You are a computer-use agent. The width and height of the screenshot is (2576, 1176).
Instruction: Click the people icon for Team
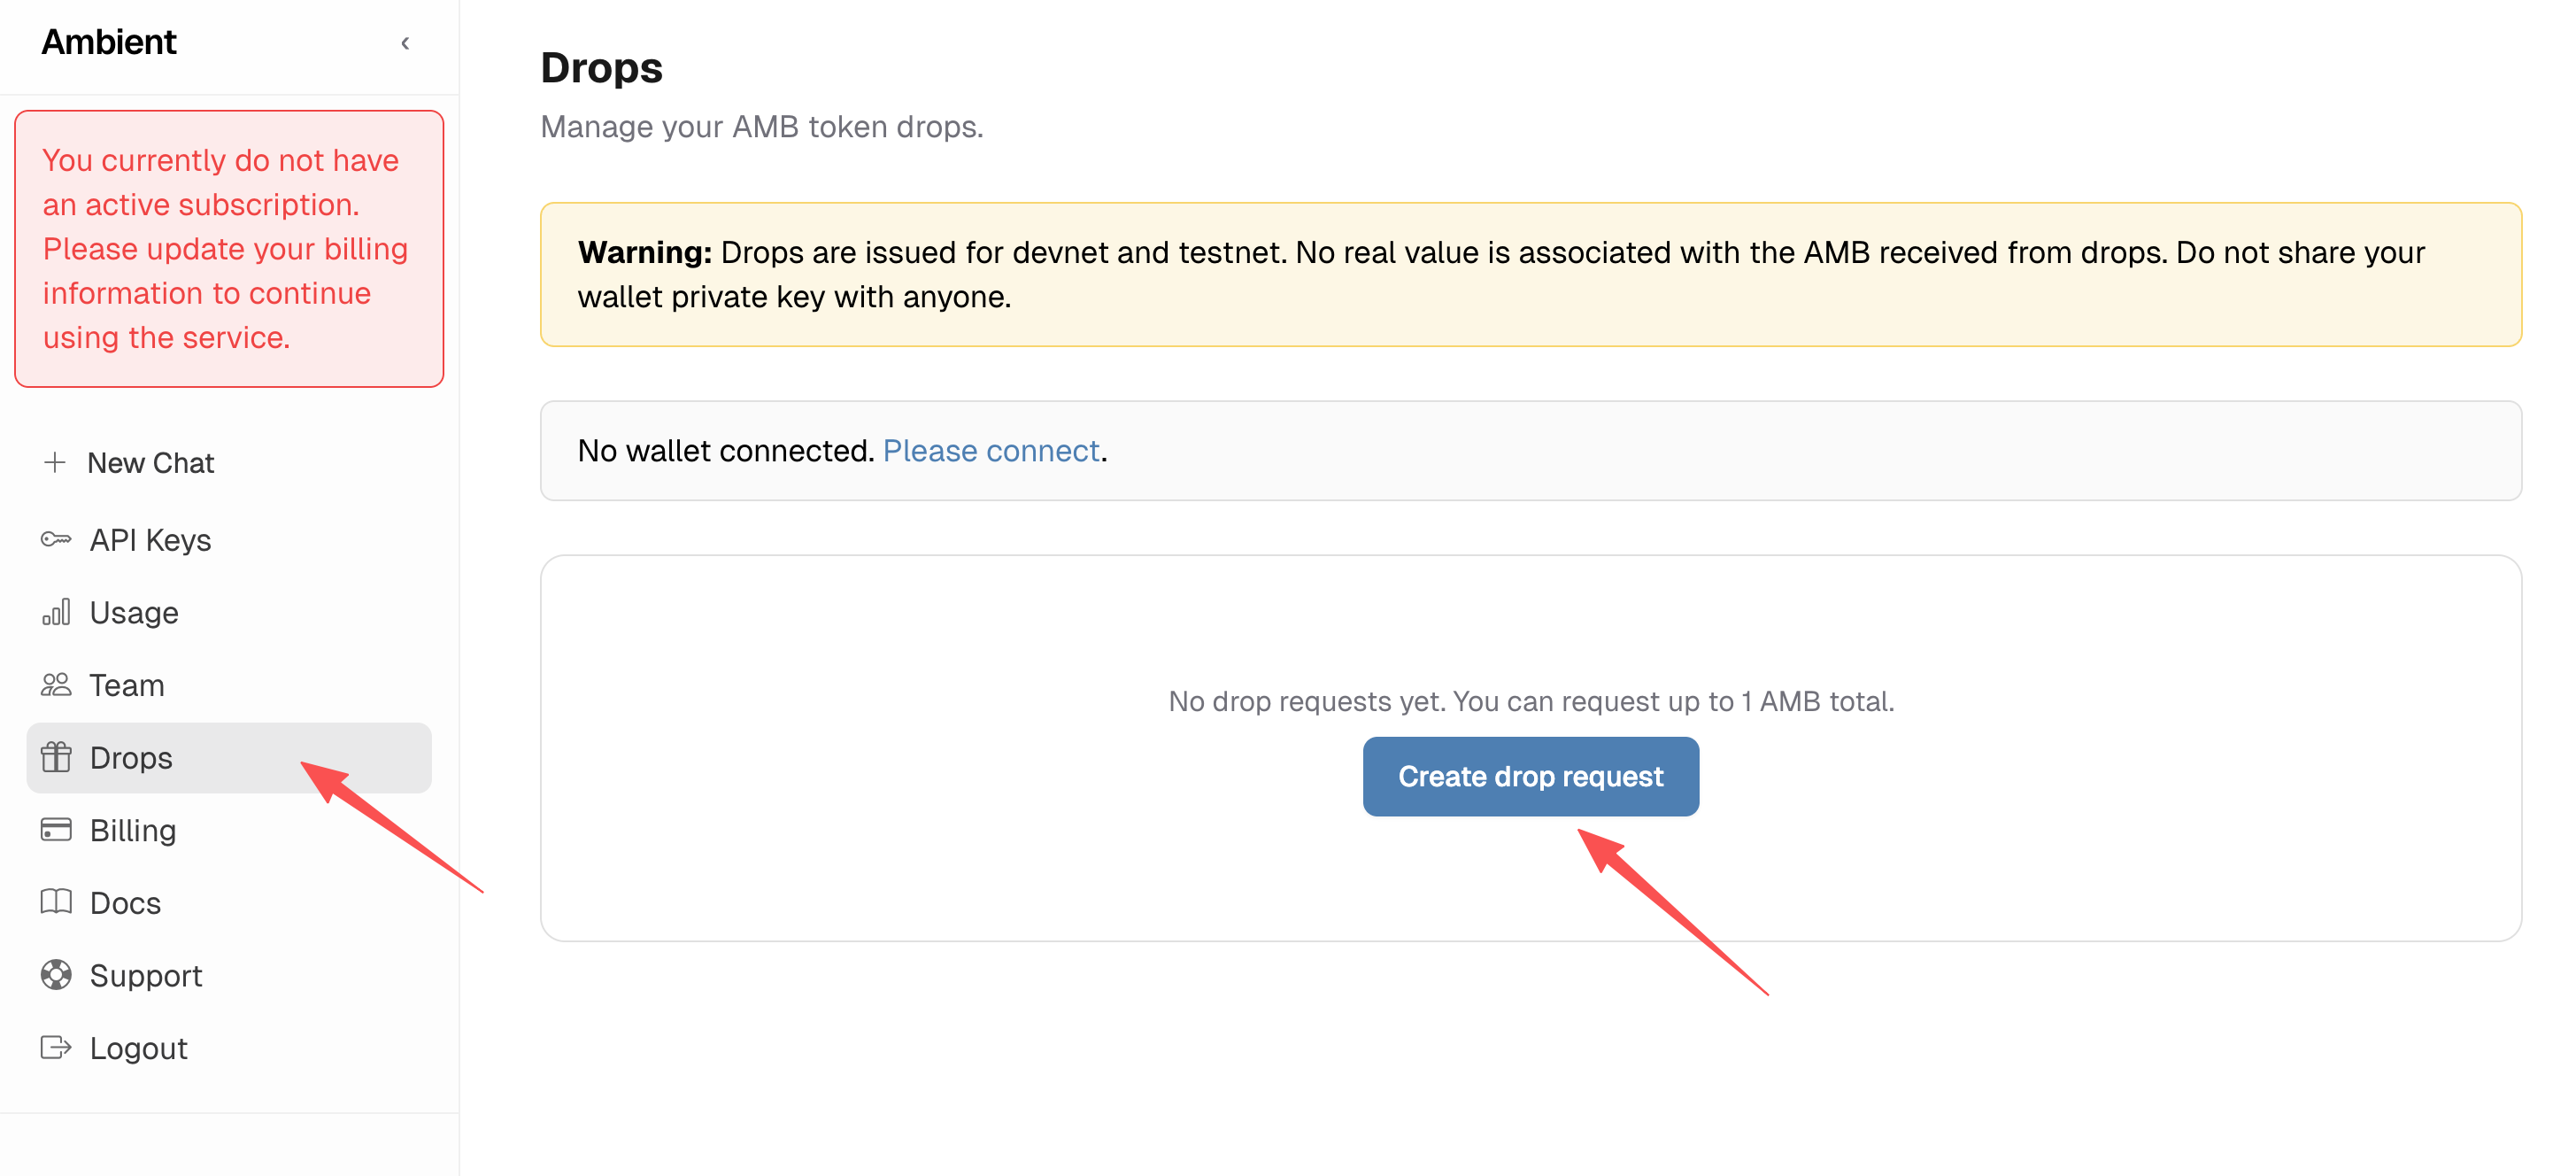pos(56,685)
